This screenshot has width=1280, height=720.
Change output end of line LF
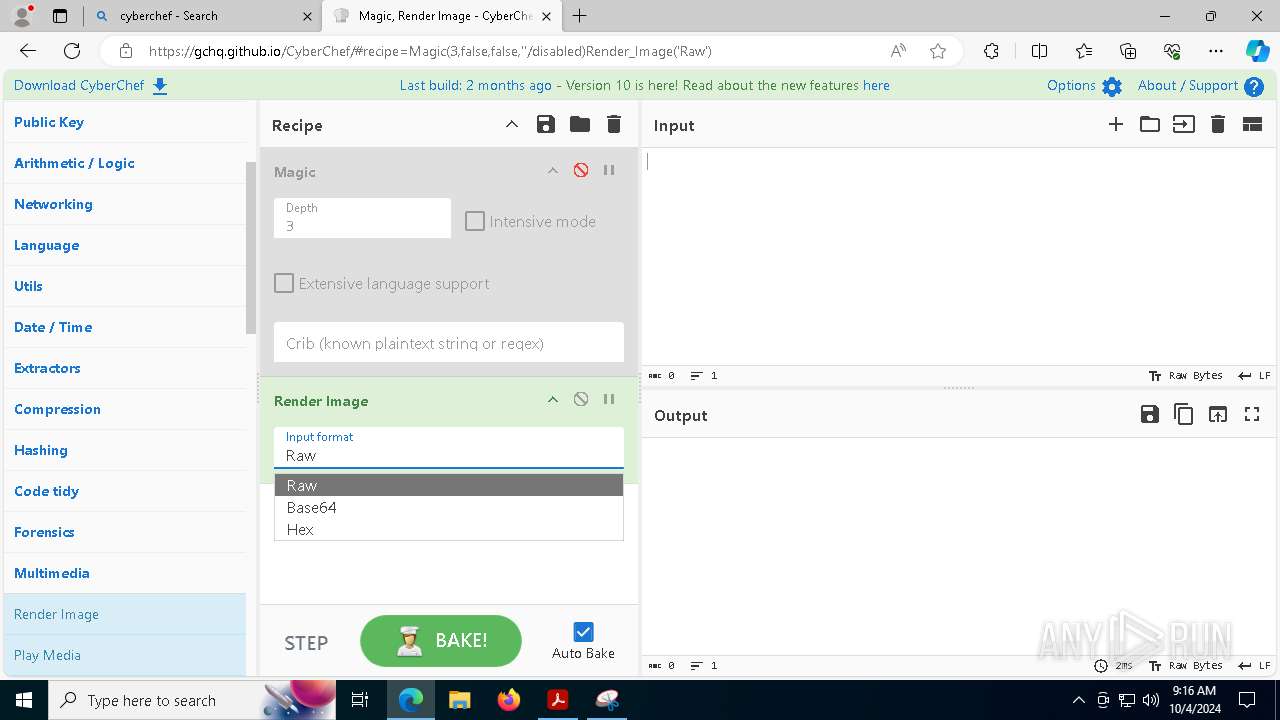[1254, 666]
